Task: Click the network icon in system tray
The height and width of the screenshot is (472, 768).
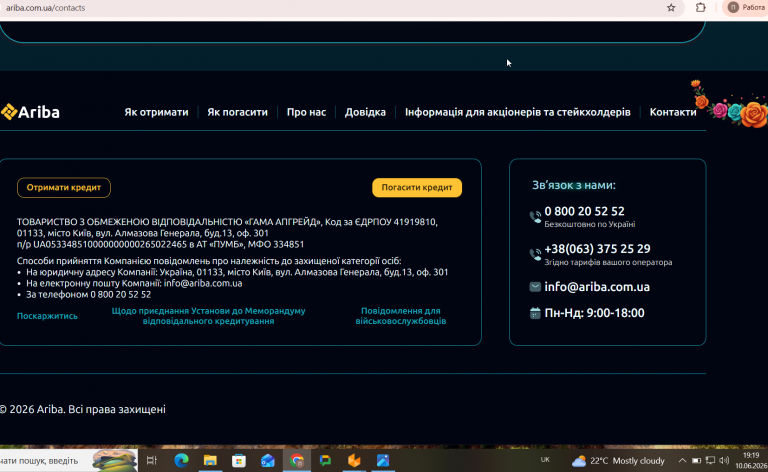Action: pyautogui.click(x=710, y=460)
